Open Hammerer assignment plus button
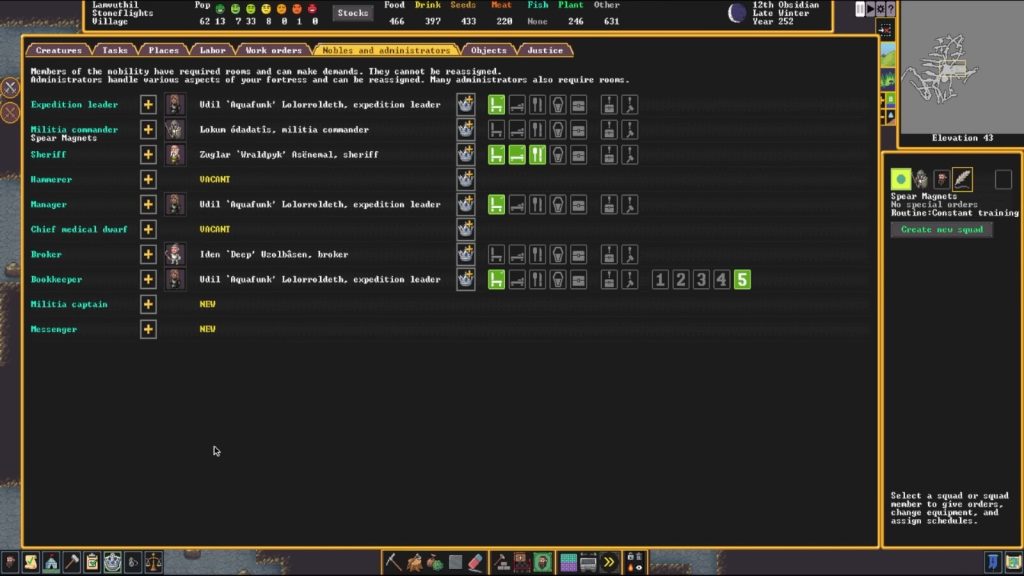Screen dimensions: 1024x576 [148, 180]
